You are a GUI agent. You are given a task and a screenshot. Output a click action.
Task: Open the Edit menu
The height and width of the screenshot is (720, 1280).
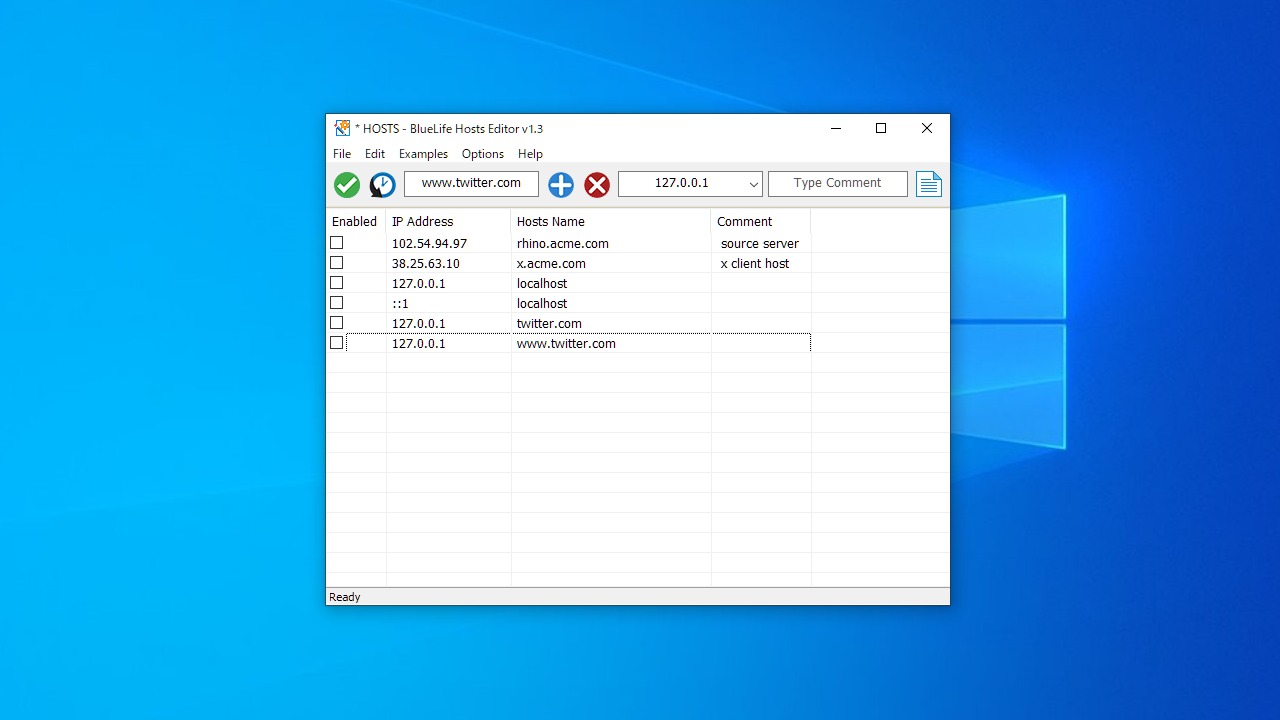[375, 154]
